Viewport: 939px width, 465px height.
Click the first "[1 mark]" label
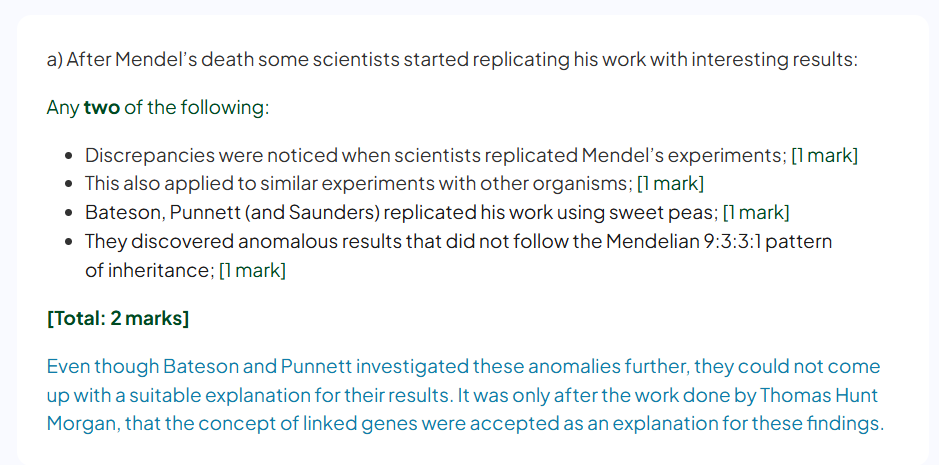point(825,155)
